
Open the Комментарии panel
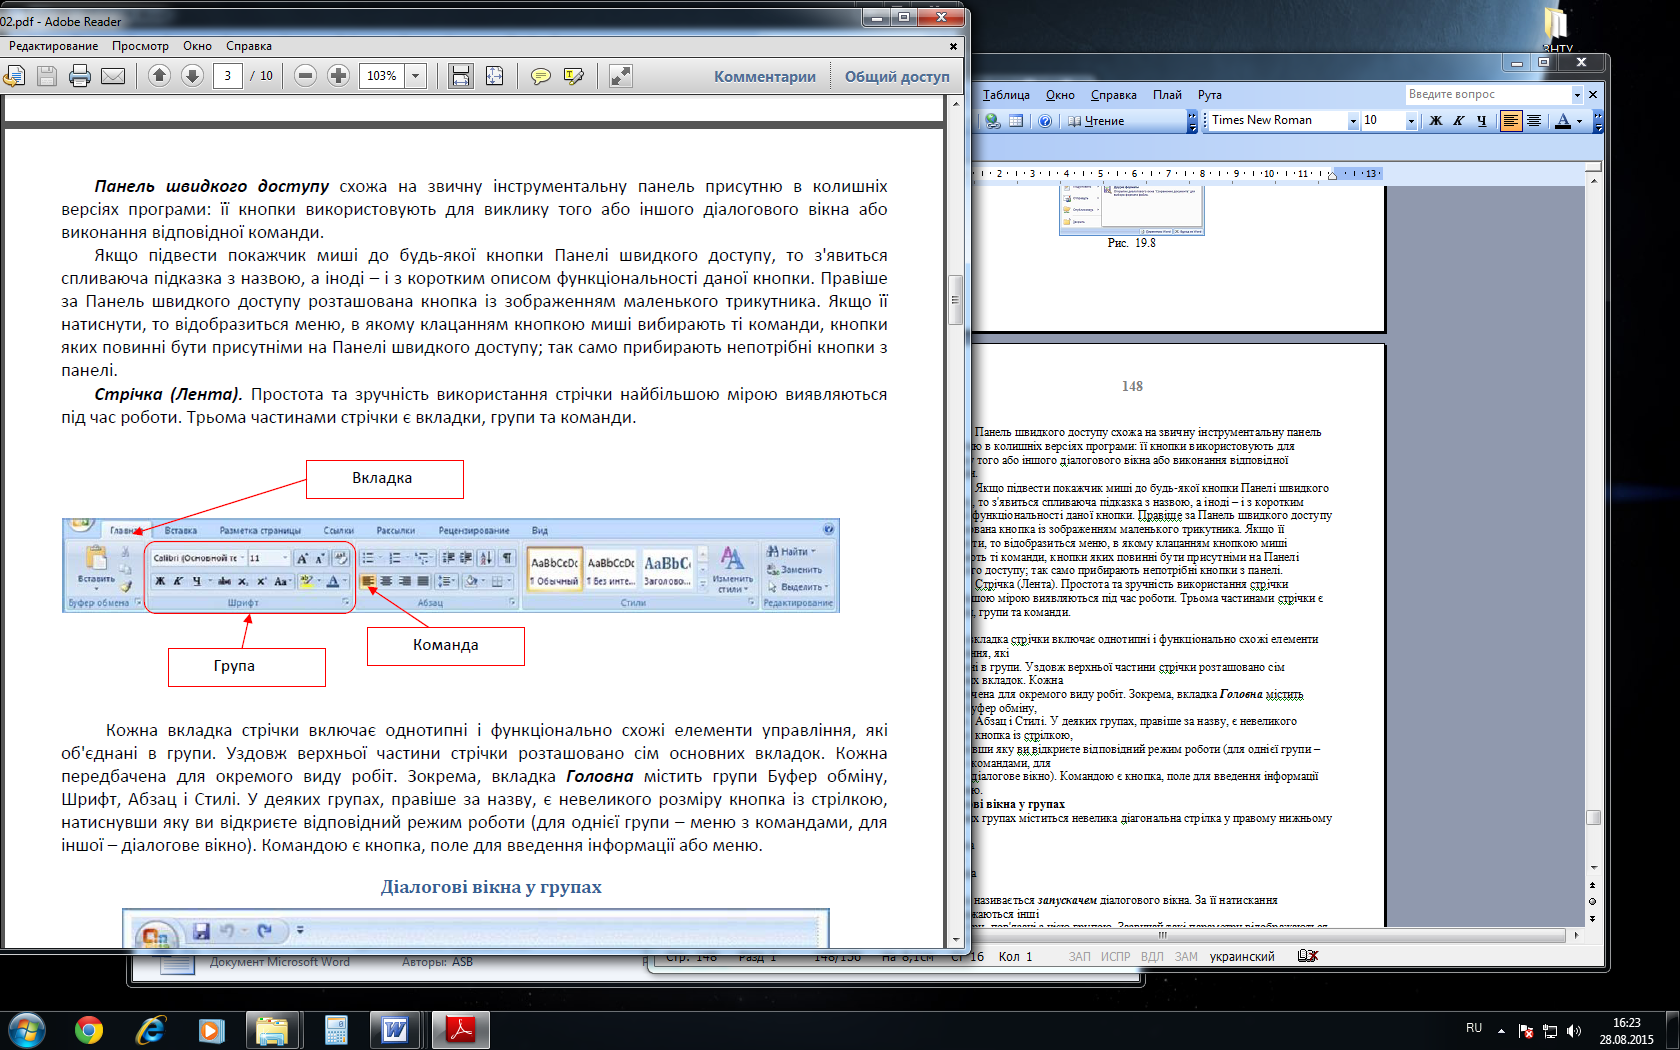click(x=765, y=76)
